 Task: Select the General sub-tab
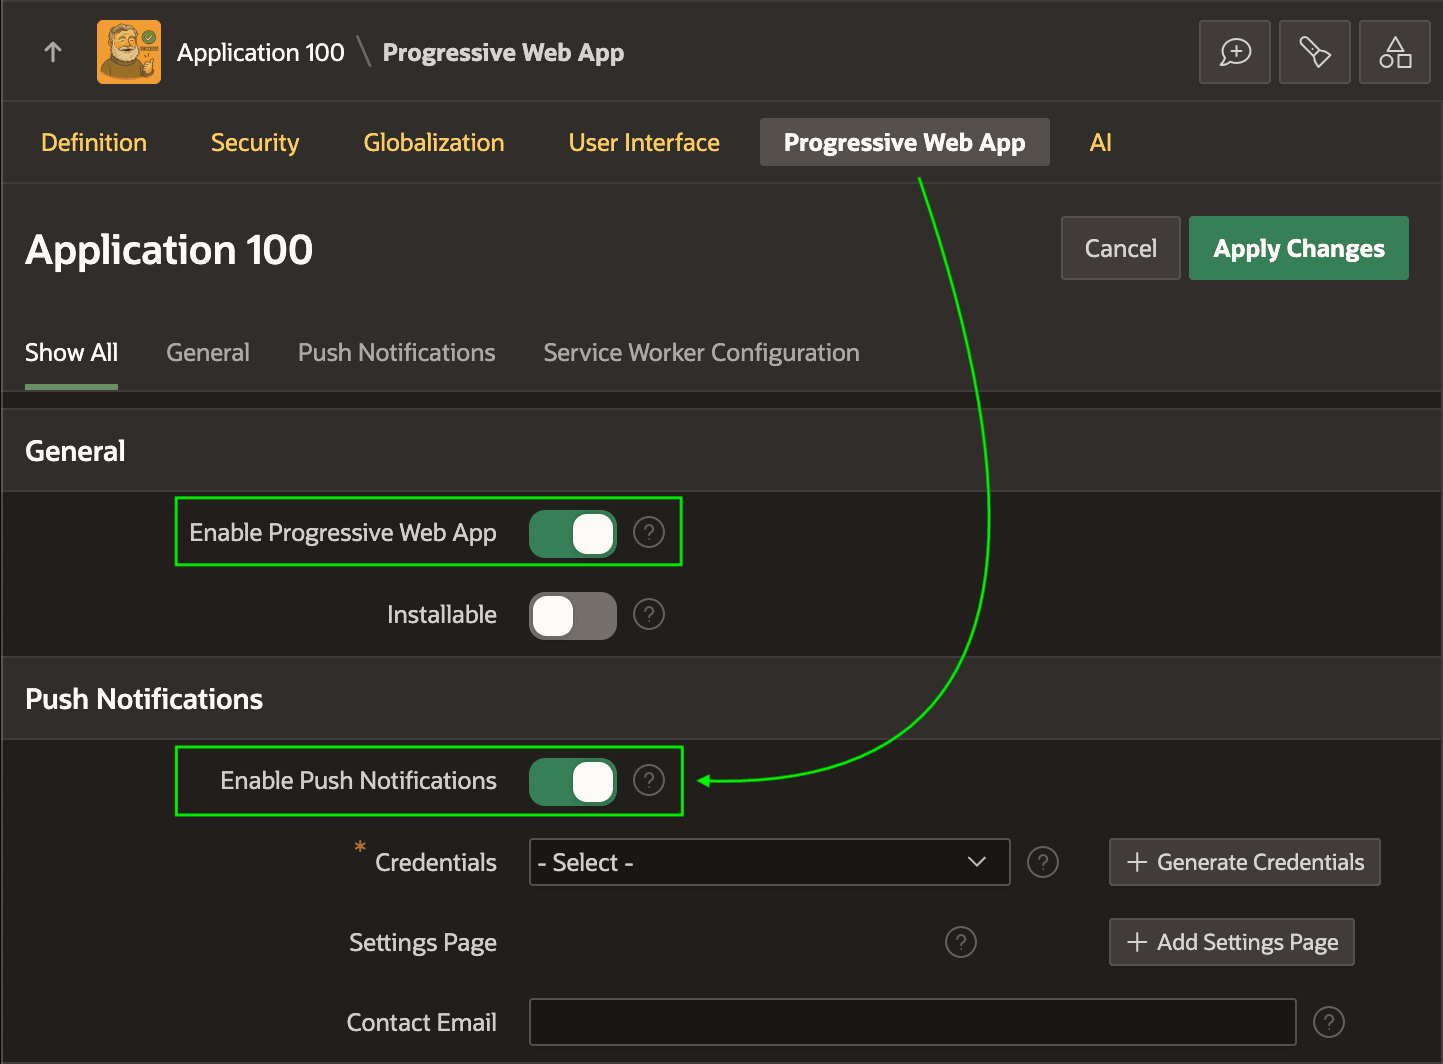(208, 353)
